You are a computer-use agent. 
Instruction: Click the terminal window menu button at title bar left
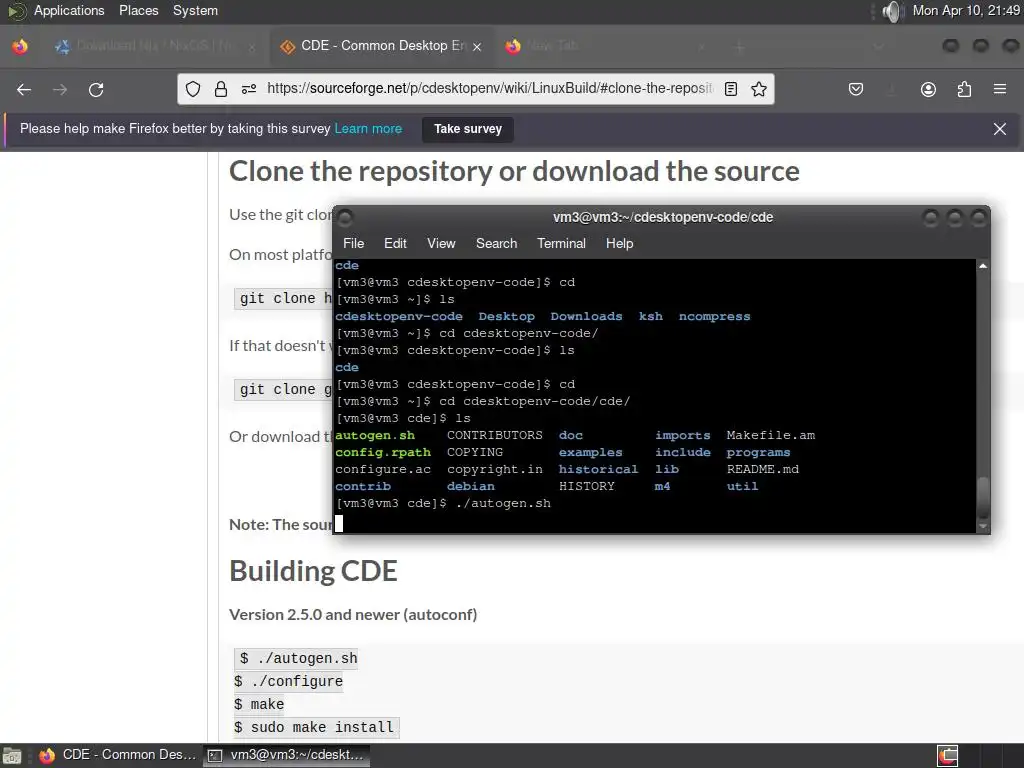coord(345,217)
